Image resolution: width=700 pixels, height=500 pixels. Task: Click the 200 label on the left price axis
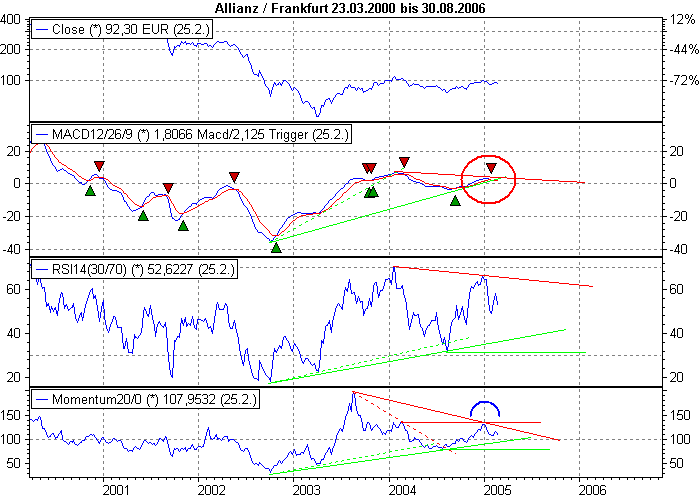(x=10, y=49)
